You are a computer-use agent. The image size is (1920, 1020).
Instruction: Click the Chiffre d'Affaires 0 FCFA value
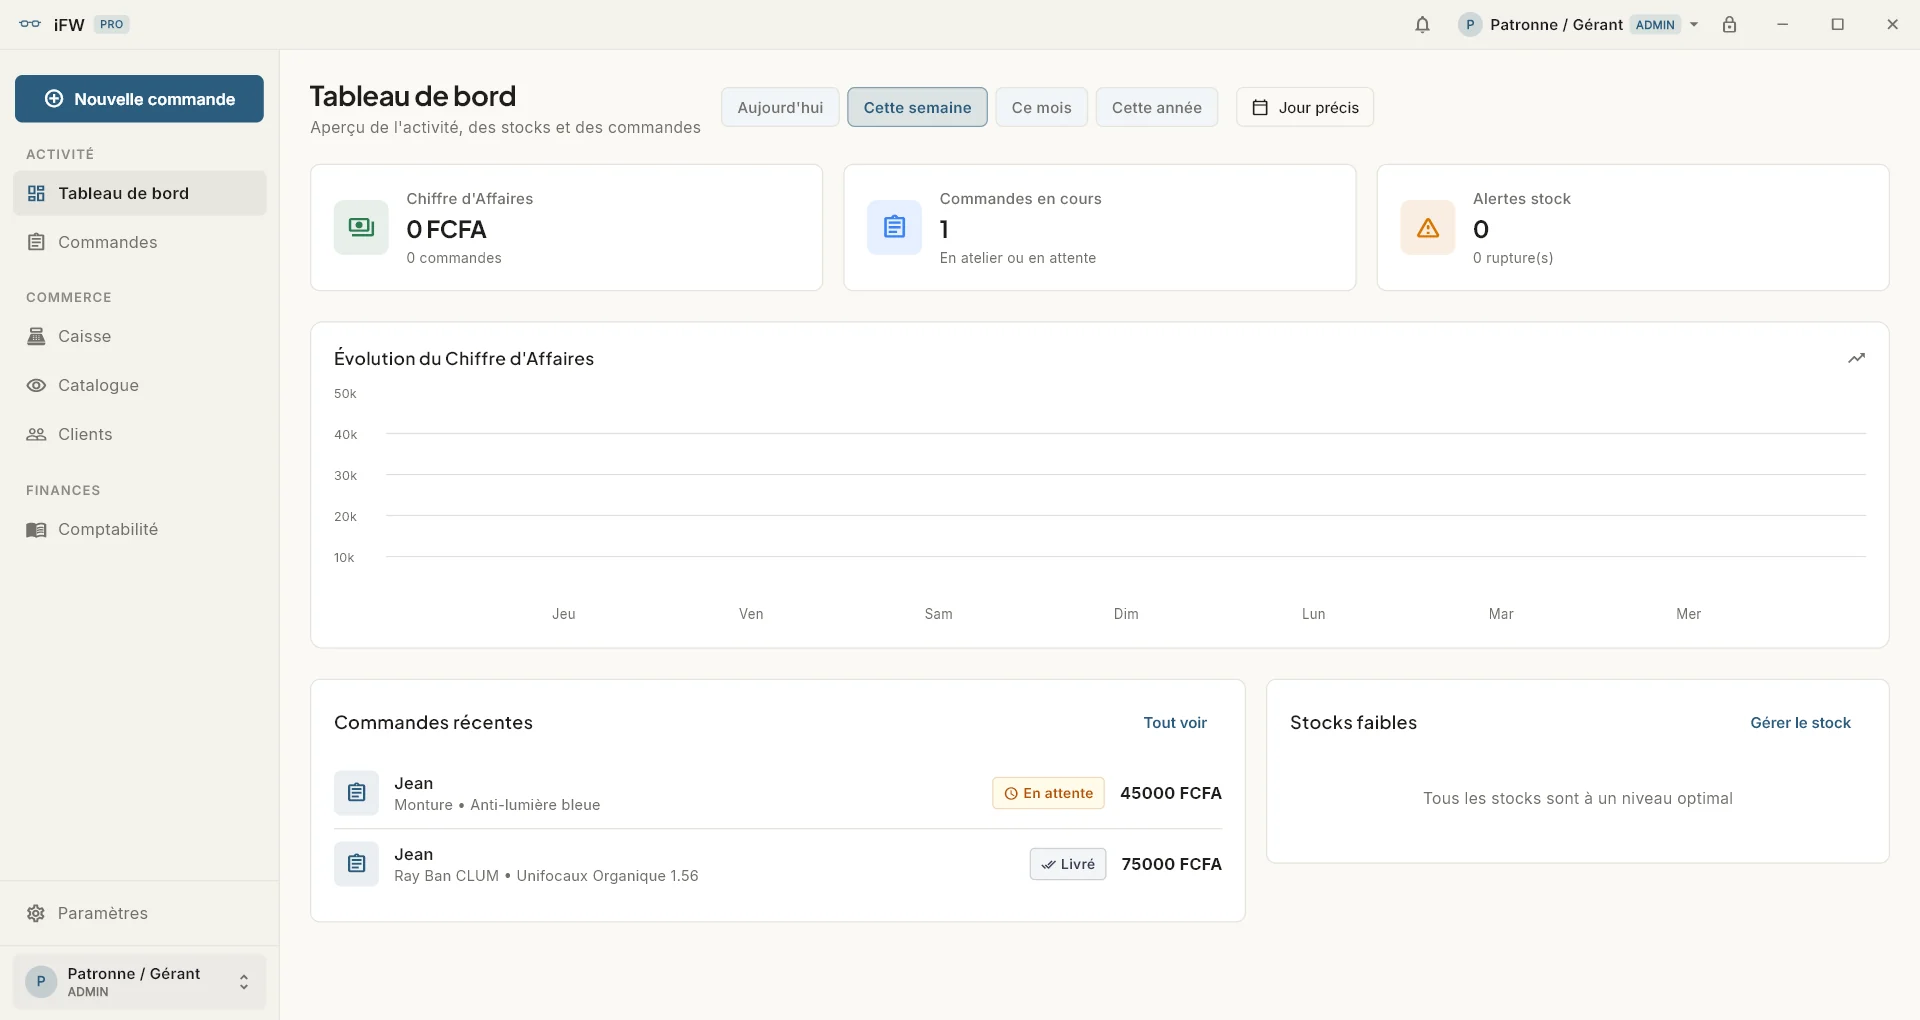click(x=446, y=229)
